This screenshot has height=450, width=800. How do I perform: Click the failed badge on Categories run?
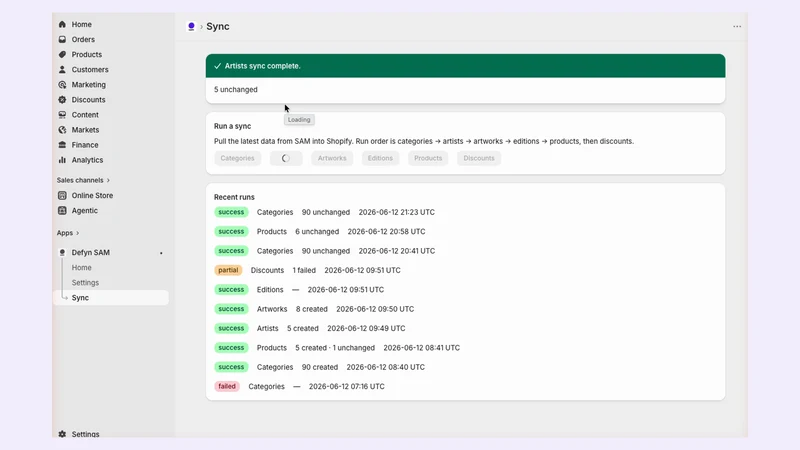[227, 386]
